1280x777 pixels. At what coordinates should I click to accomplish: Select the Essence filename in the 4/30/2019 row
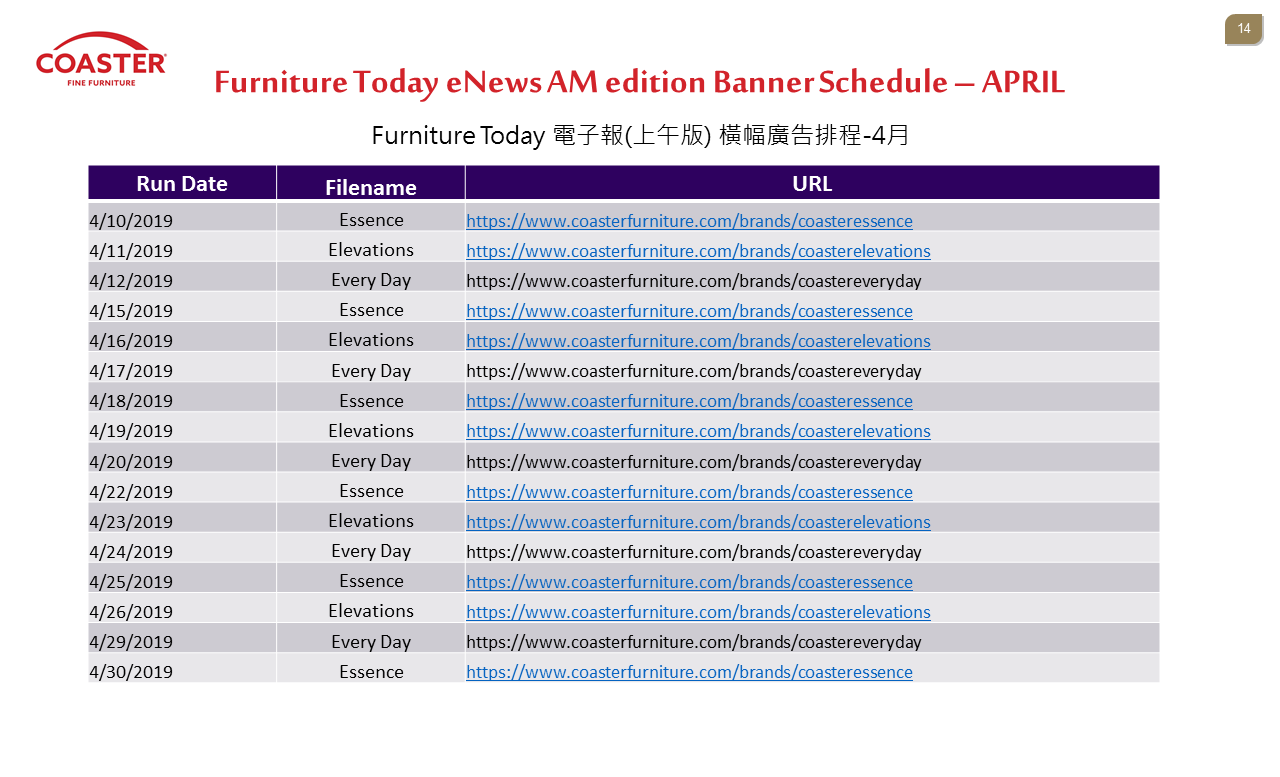[371, 672]
